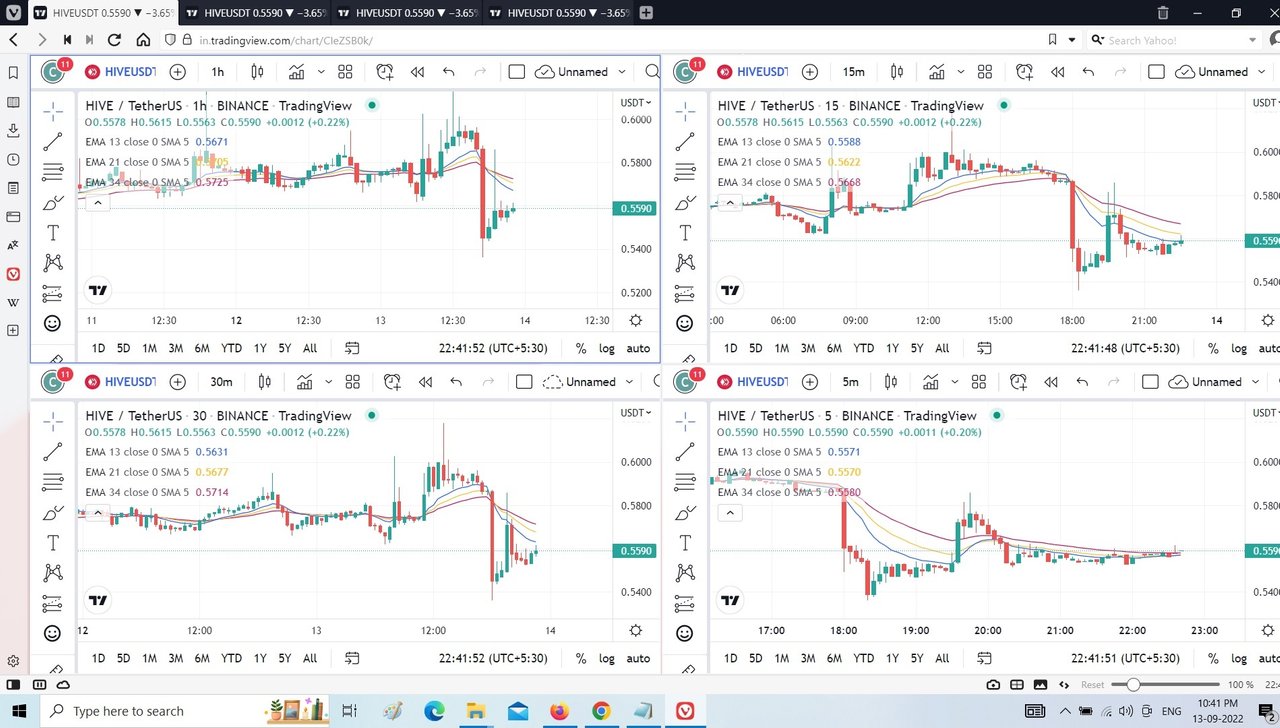This screenshot has width=1280, height=728.
Task: Open indicator templates in 15m chart
Action: tap(985, 72)
